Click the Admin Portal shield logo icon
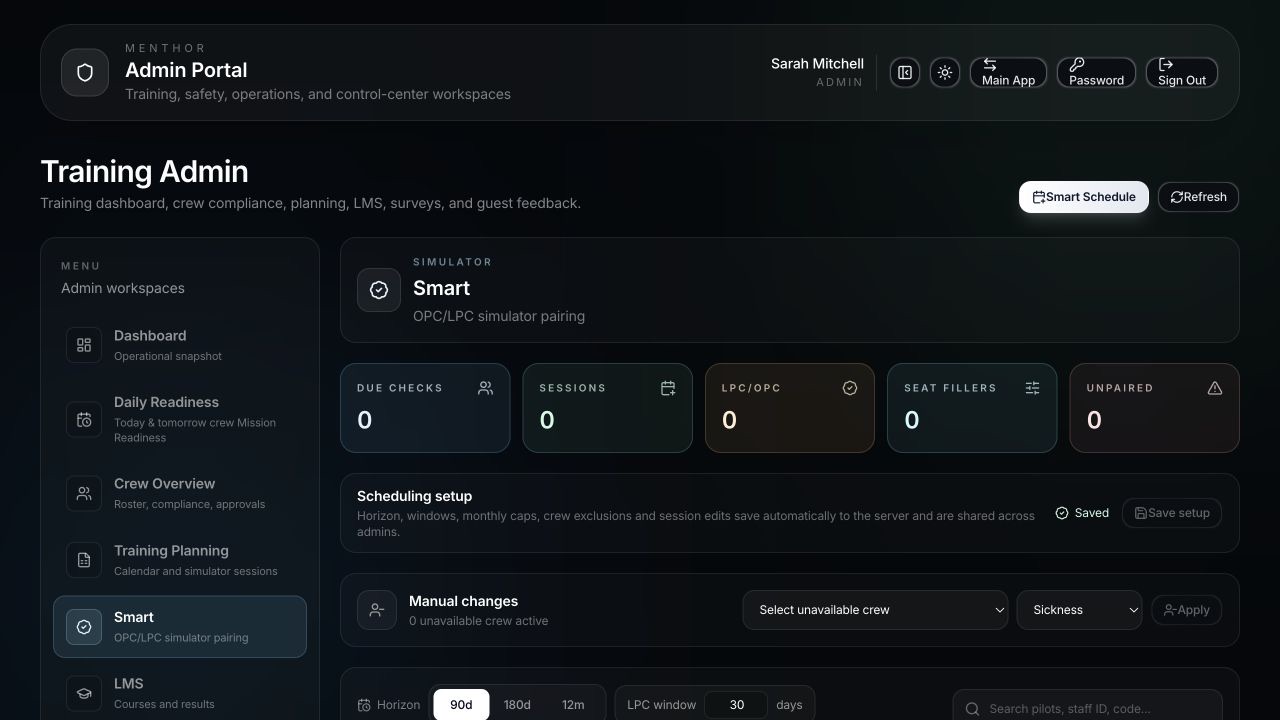The width and height of the screenshot is (1280, 720). coord(85,73)
